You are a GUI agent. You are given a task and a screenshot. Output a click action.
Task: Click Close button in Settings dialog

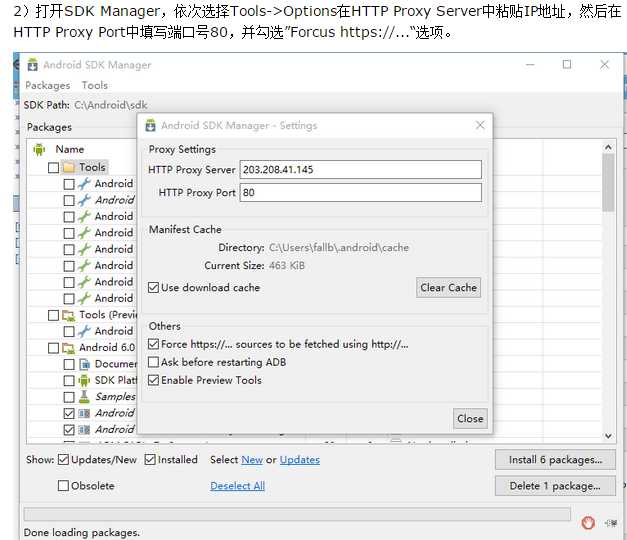(x=470, y=418)
